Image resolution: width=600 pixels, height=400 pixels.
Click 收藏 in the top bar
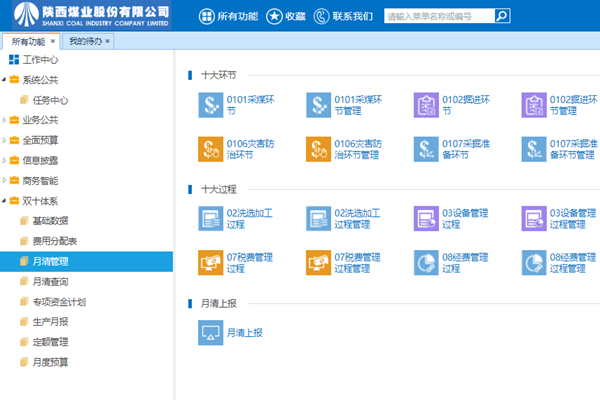(286, 16)
